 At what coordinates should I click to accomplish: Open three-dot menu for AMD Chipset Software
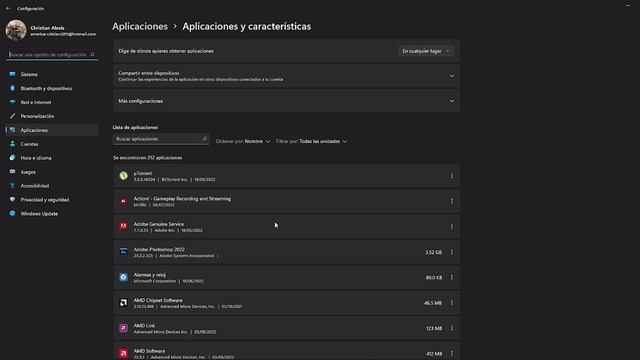[x=451, y=303]
